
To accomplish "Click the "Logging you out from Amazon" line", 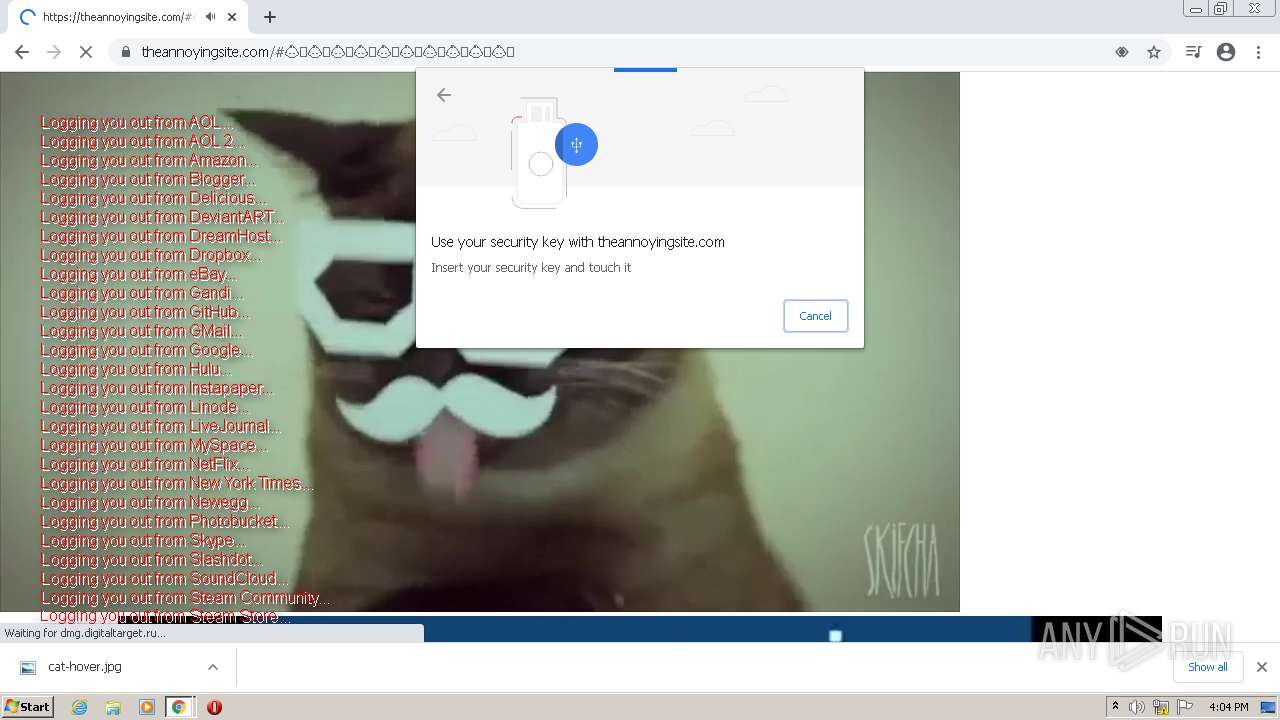I will (149, 160).
